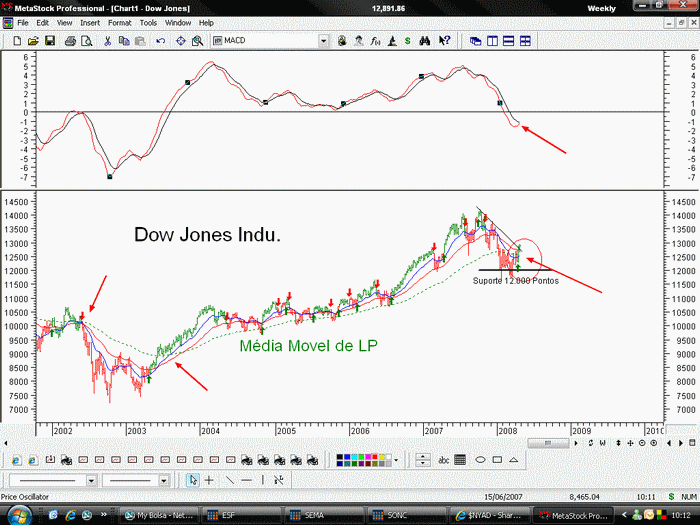
Task: Click the crosshair target toolbar icon
Action: tap(180, 41)
